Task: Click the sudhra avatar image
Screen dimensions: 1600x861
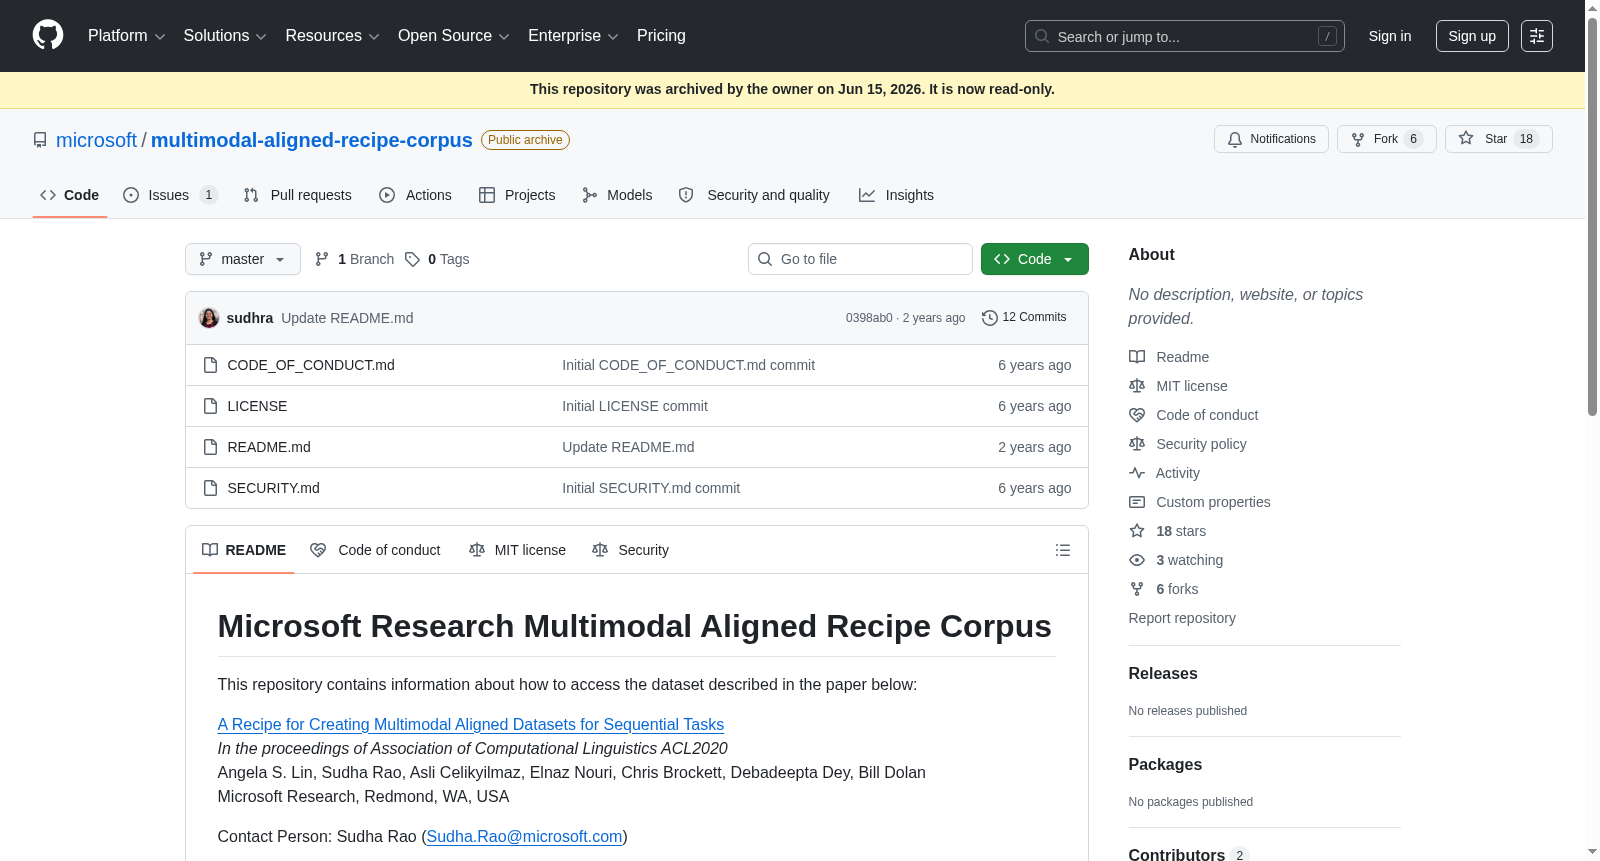Action: pyautogui.click(x=209, y=318)
